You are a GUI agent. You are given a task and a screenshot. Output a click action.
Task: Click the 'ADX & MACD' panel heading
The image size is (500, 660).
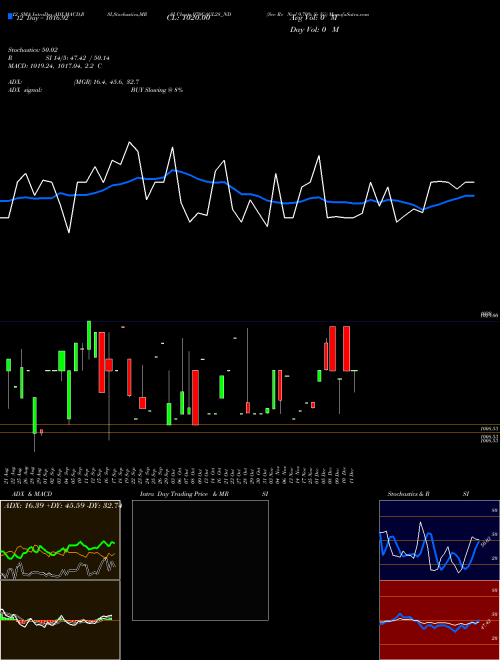[x=32, y=494]
